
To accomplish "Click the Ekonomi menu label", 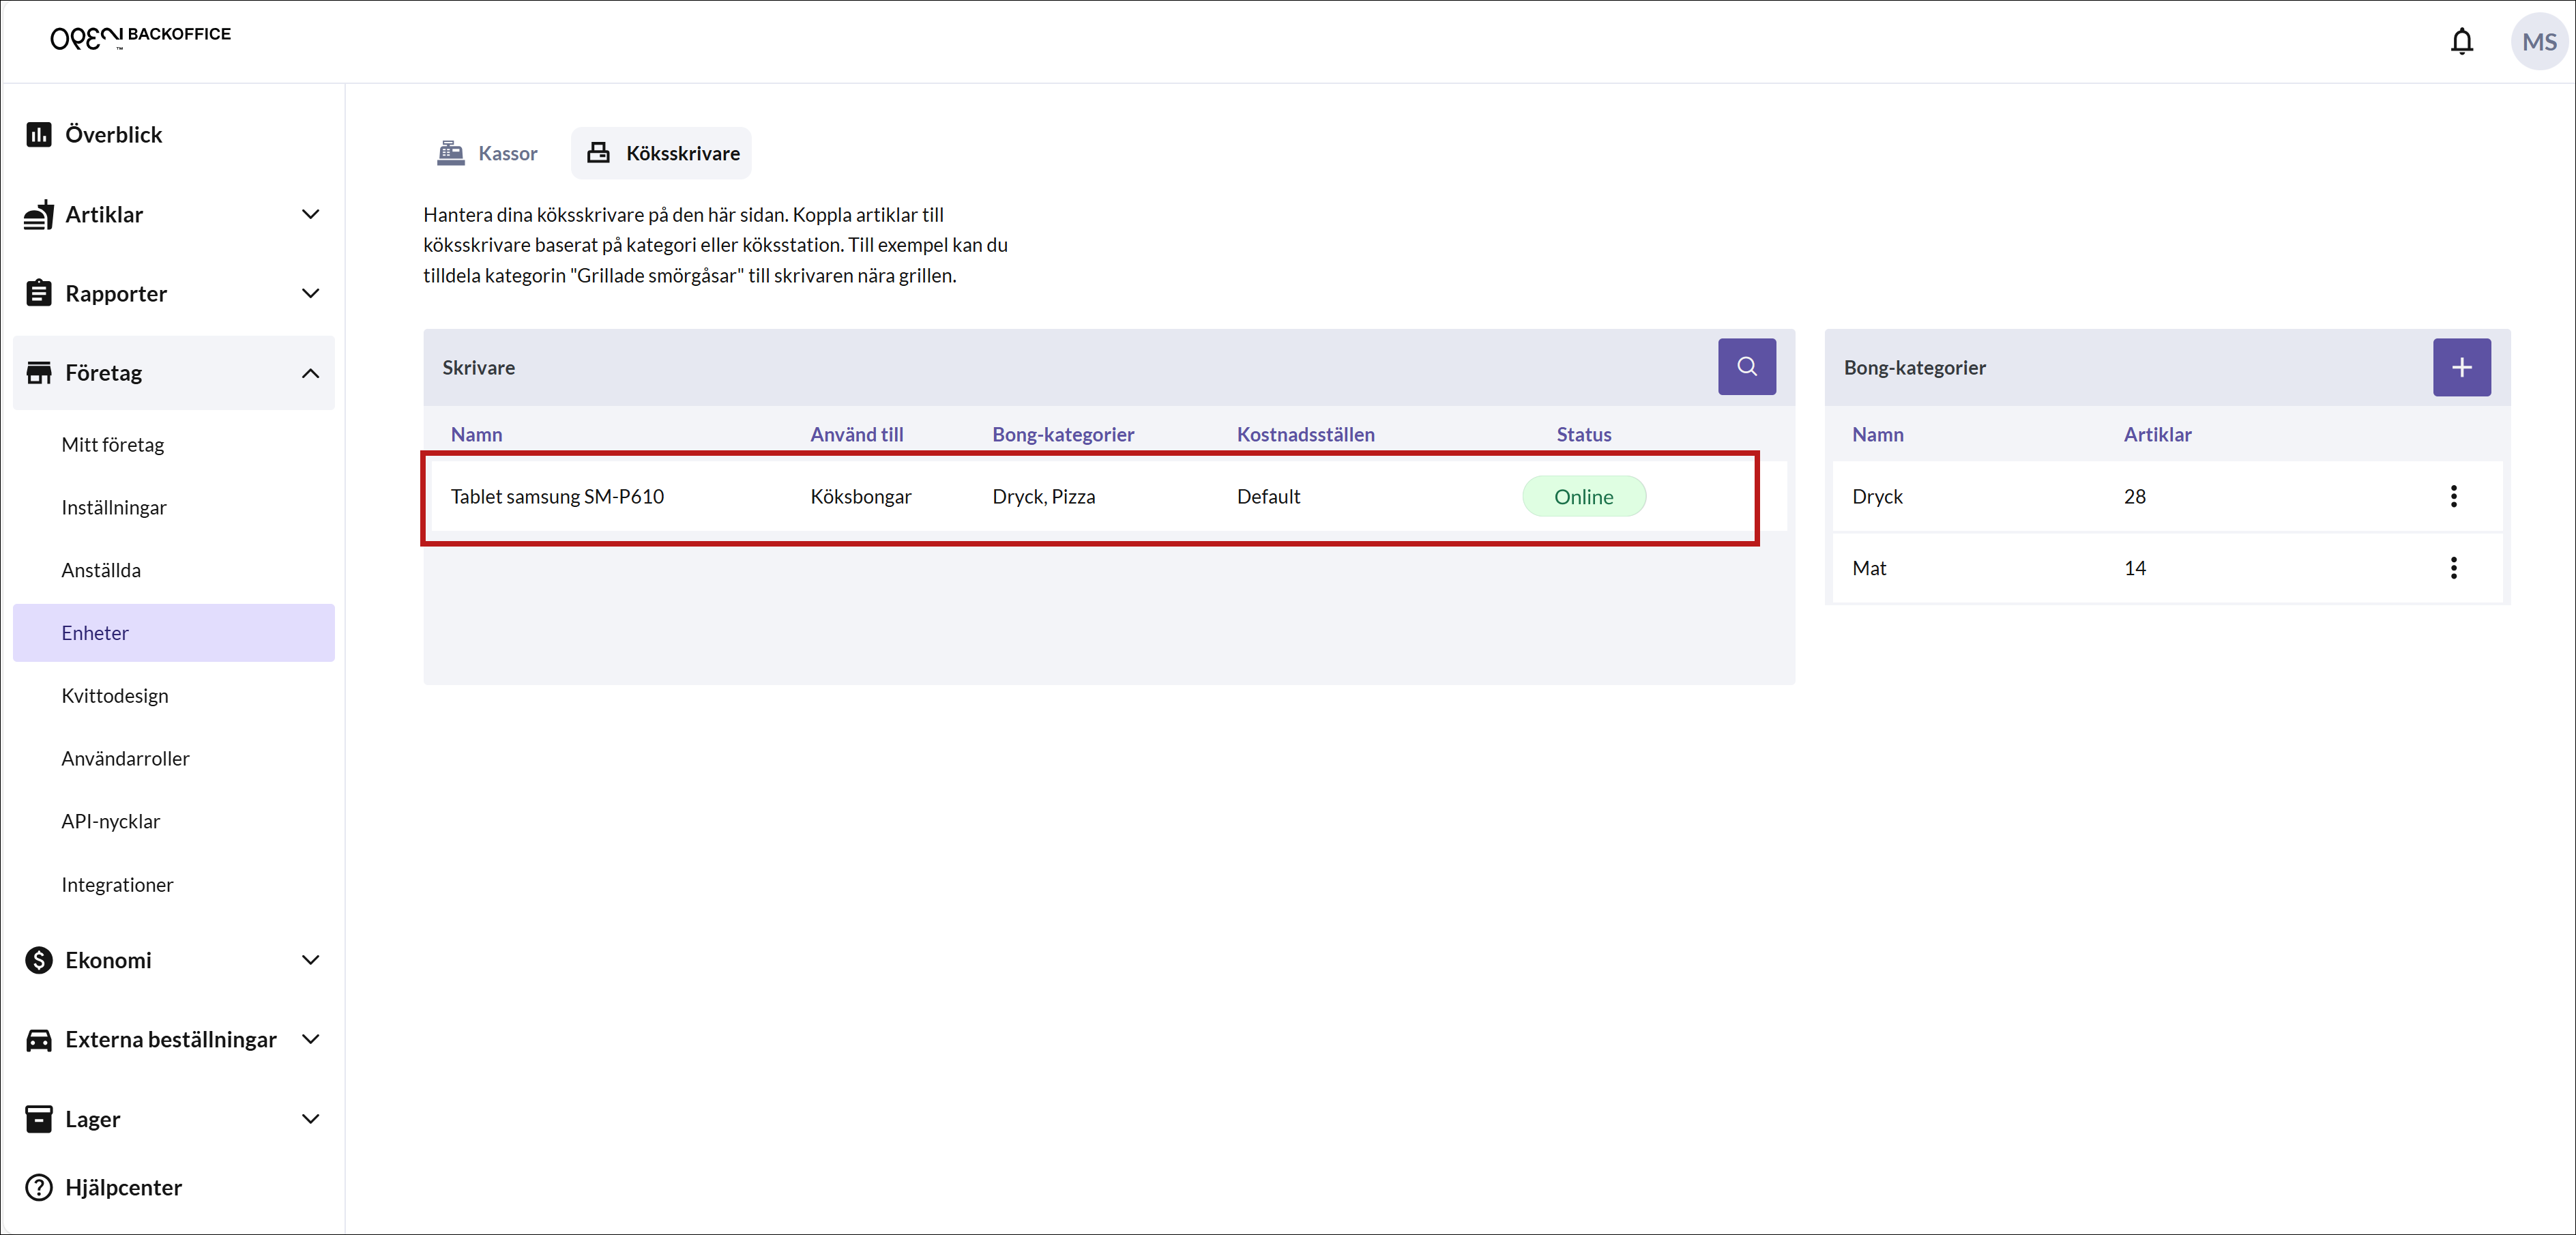I will pyautogui.click(x=108, y=960).
